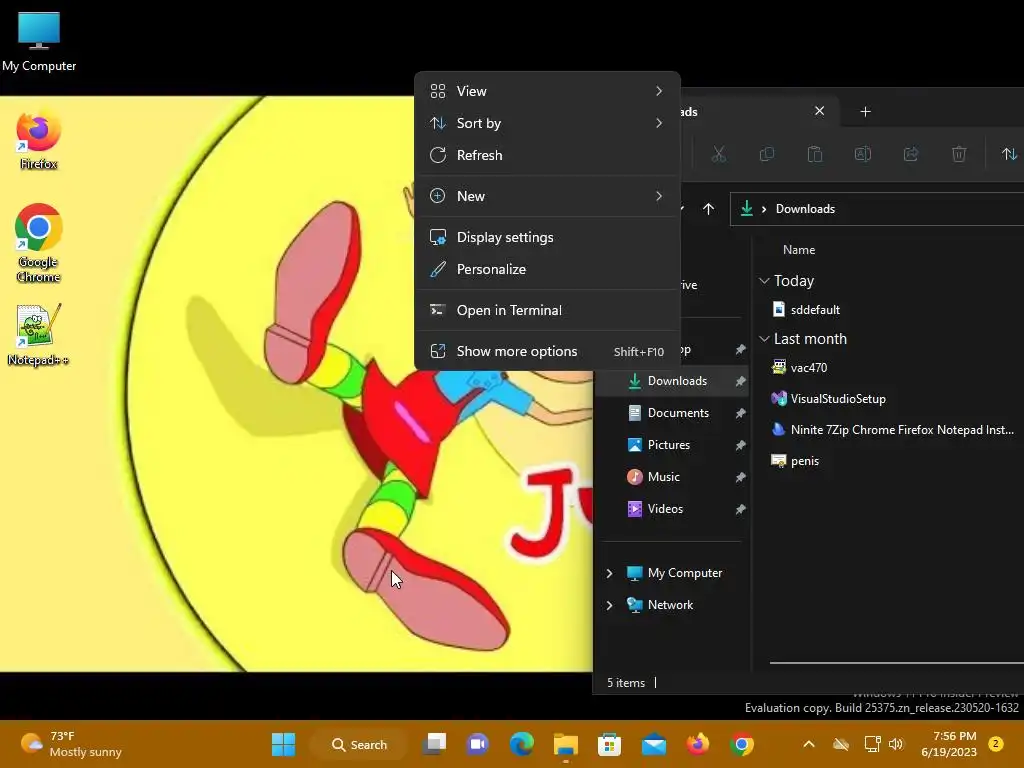Unpin Documents using its pin icon
This screenshot has height=768, width=1024.
click(740, 413)
